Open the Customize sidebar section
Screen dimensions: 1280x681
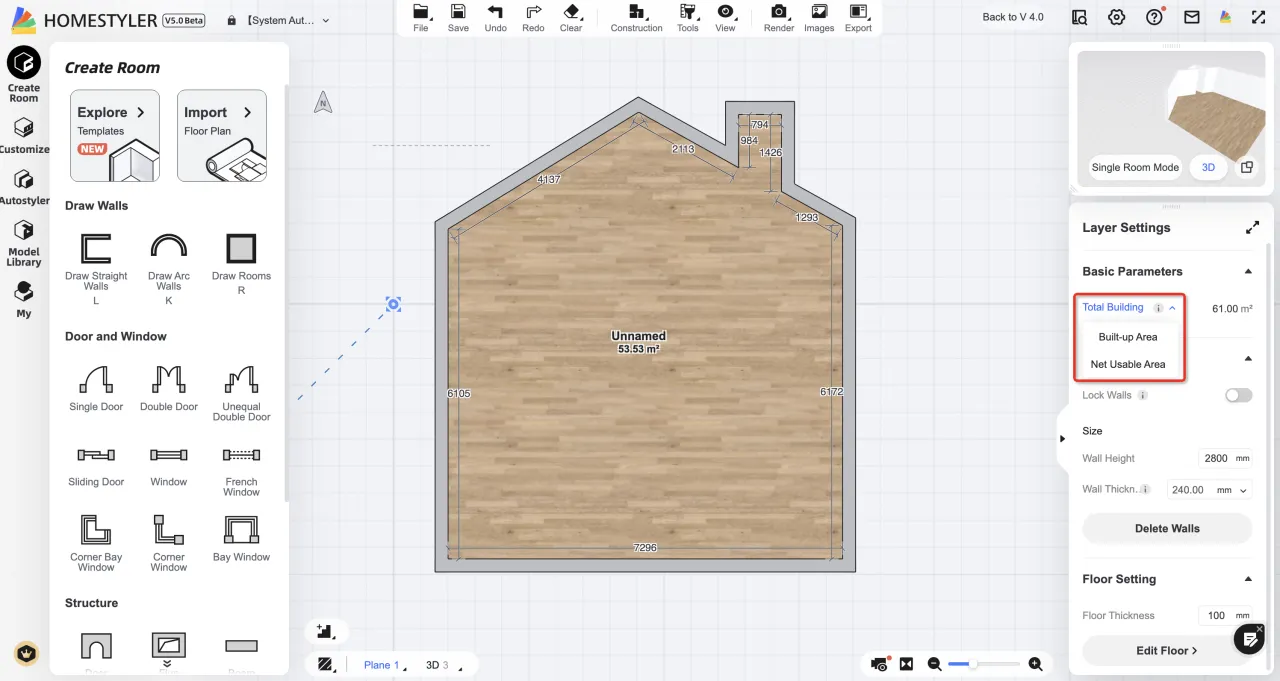tap(24, 136)
